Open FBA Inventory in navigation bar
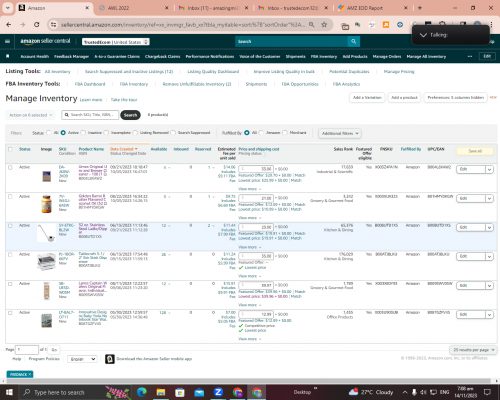 tap(324, 57)
